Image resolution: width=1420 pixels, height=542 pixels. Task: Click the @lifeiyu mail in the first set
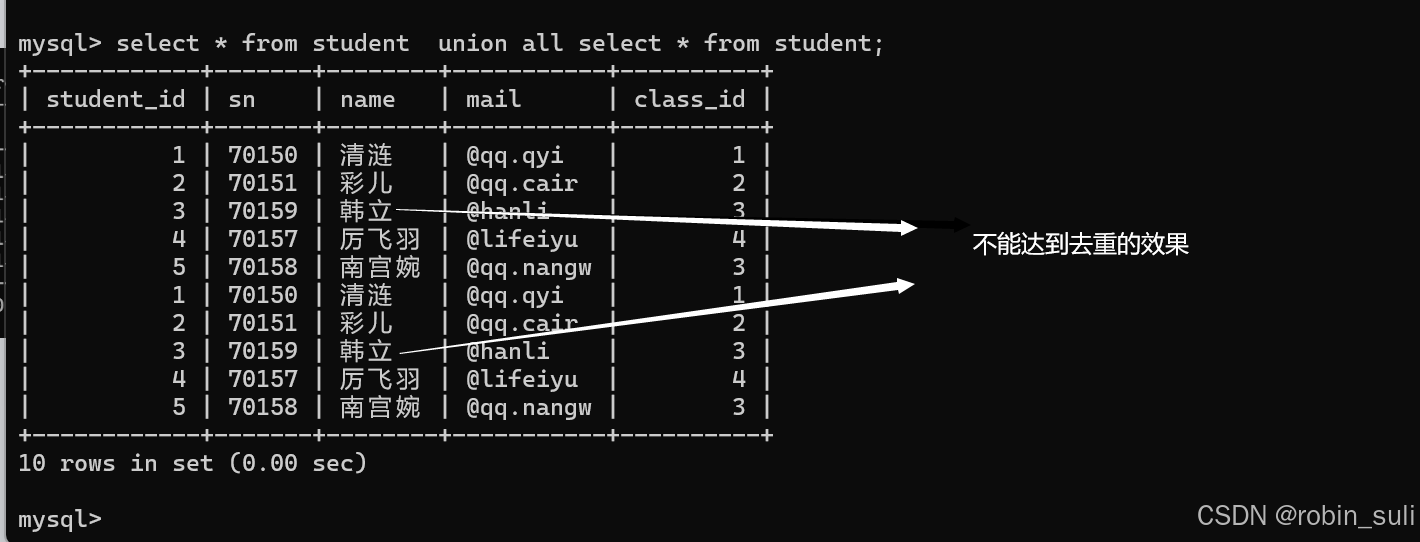coord(522,239)
